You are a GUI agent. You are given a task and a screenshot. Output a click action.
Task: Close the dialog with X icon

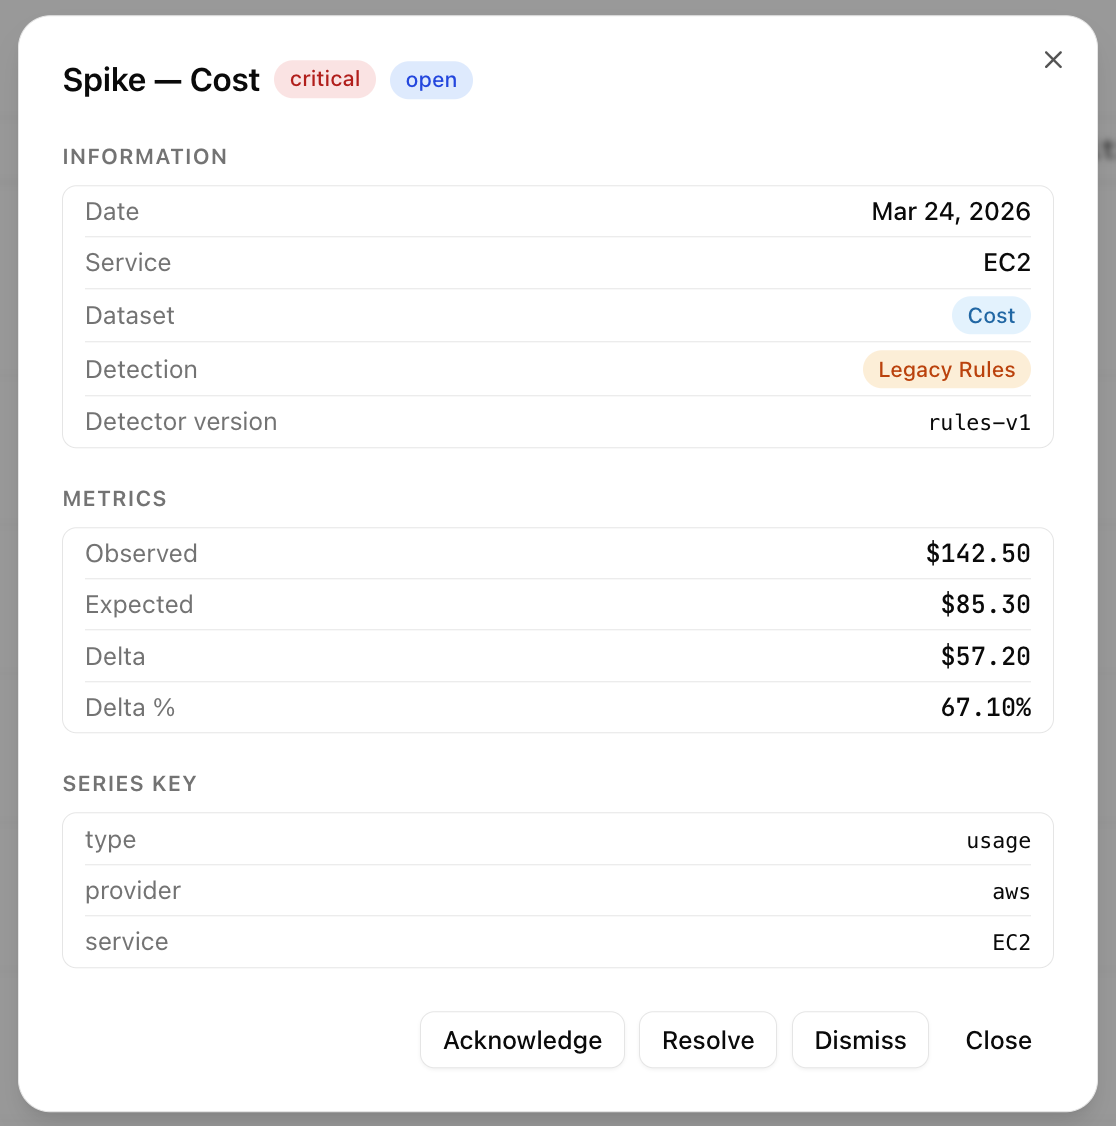pyautogui.click(x=1053, y=60)
